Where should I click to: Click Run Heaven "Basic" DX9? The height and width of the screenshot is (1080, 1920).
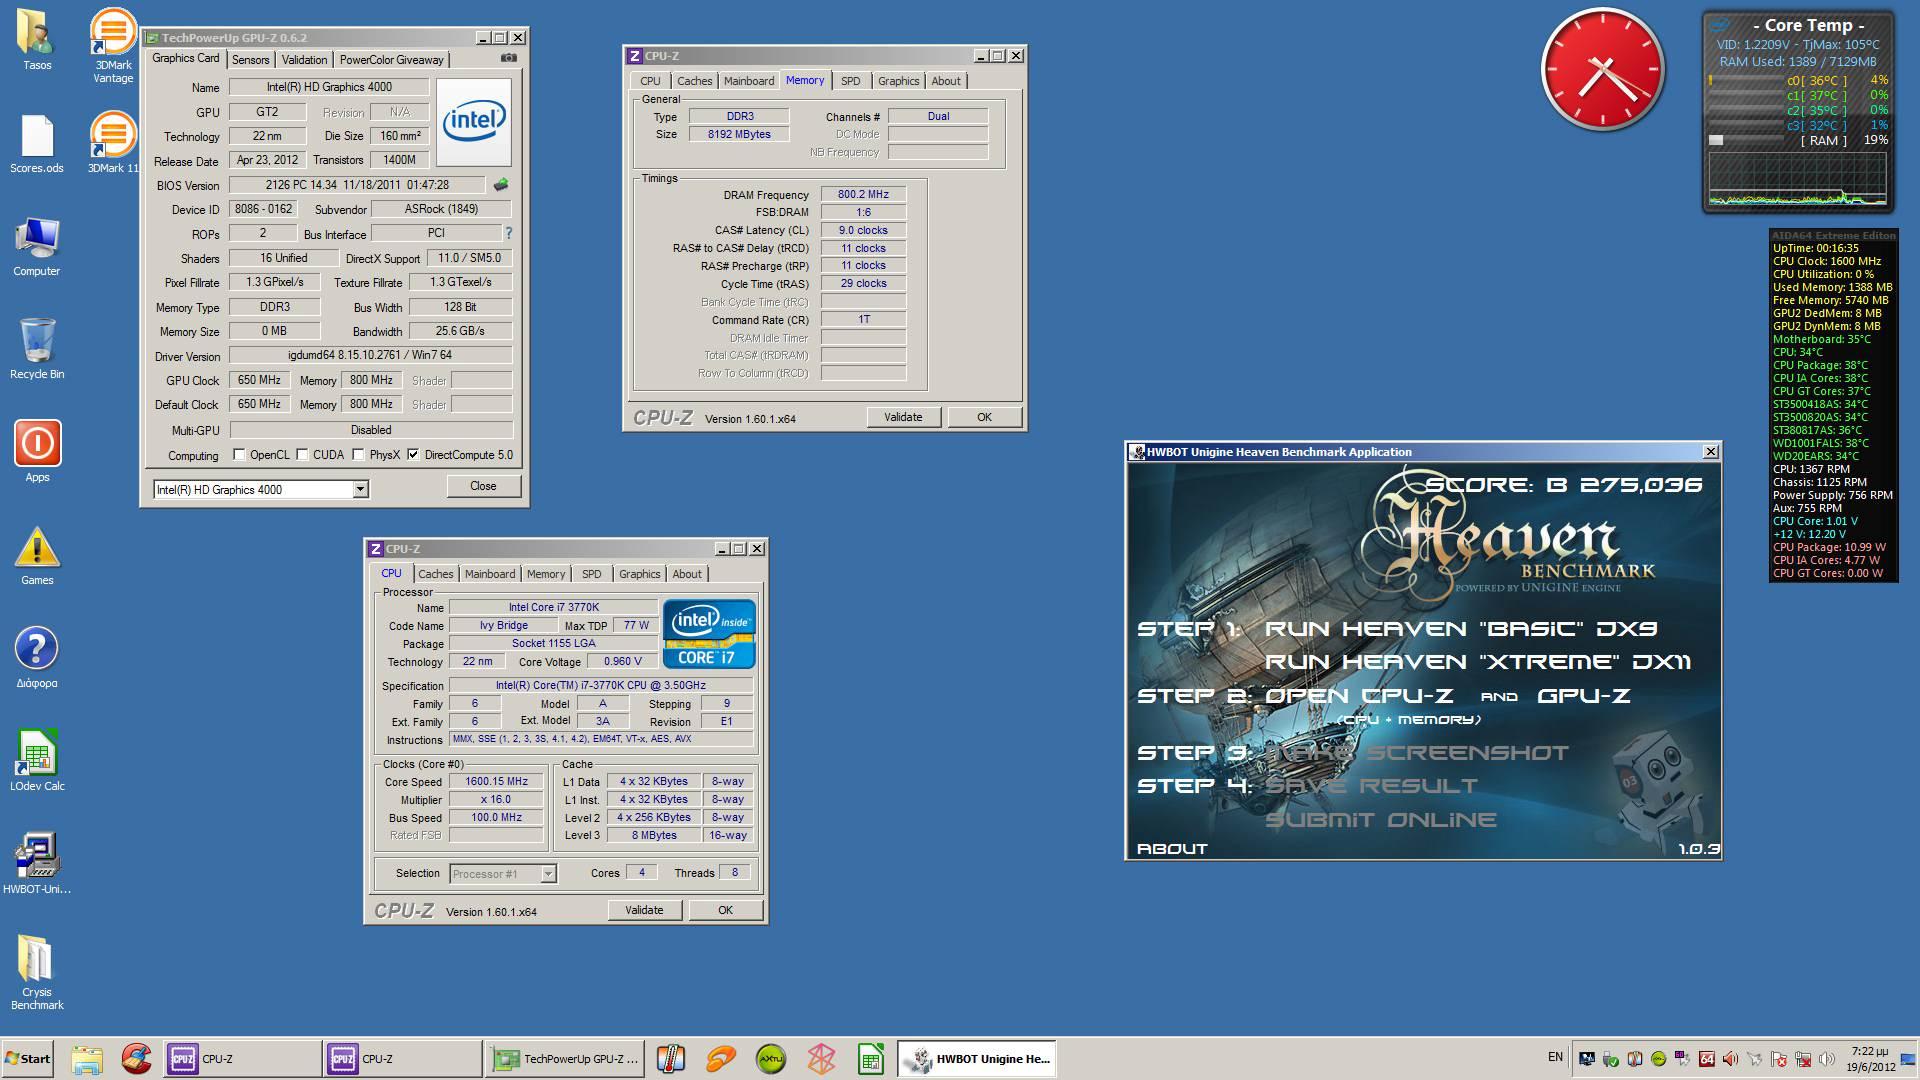[x=1461, y=629]
